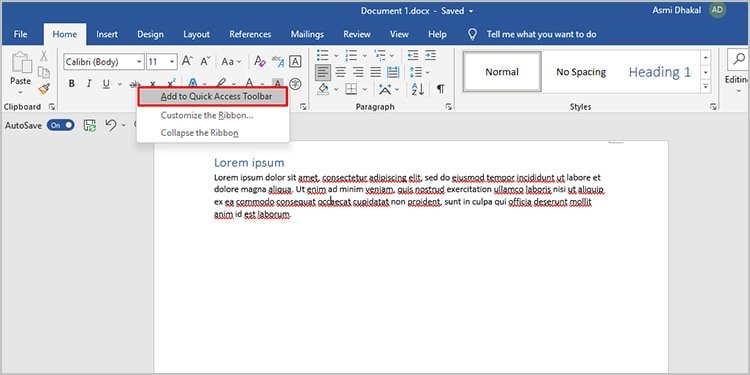This screenshot has width=750, height=375.
Task: Click the Paste clipboard icon
Action: coord(21,62)
